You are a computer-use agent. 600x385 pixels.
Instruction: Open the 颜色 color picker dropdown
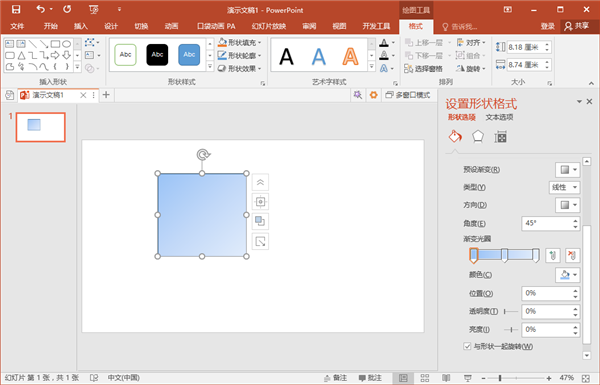click(x=567, y=275)
